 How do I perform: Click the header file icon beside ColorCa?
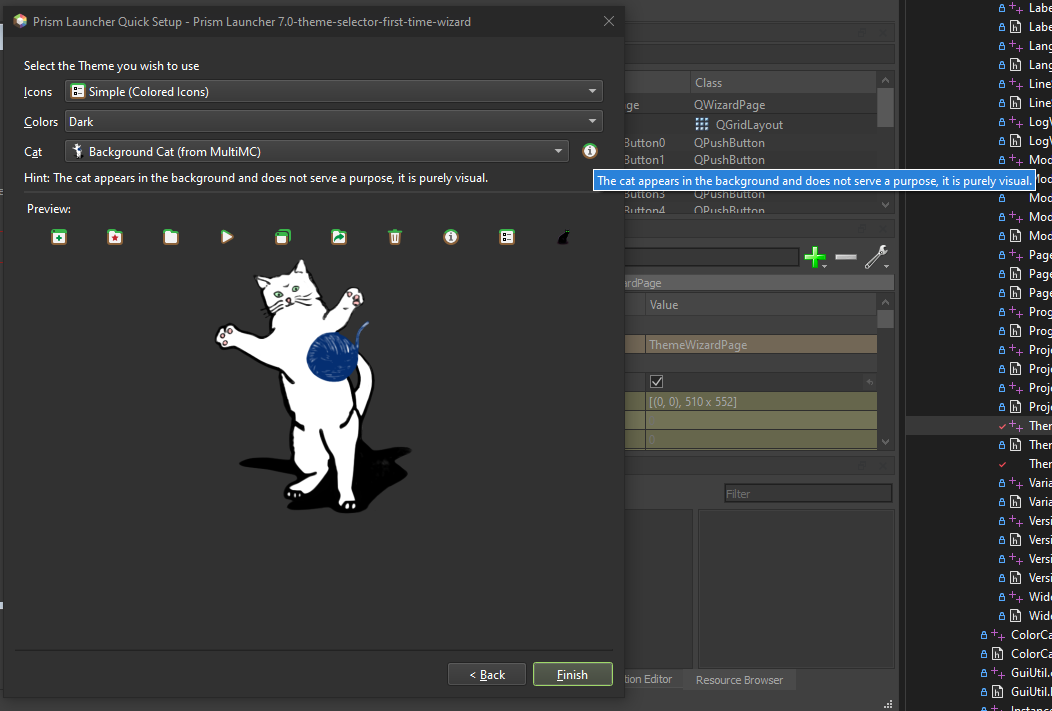998,654
